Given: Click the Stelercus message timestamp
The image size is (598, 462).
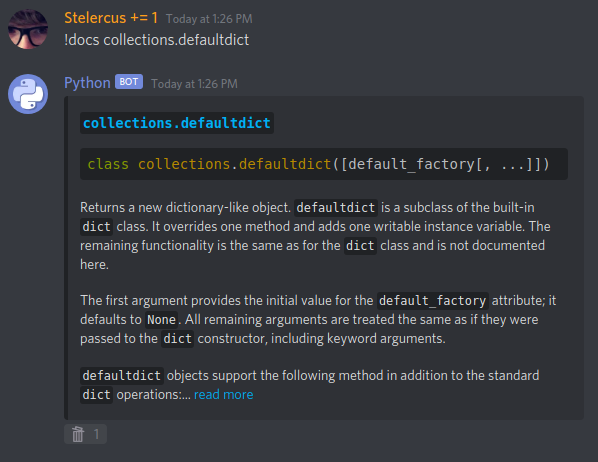Looking at the screenshot, I should click(x=209, y=19).
